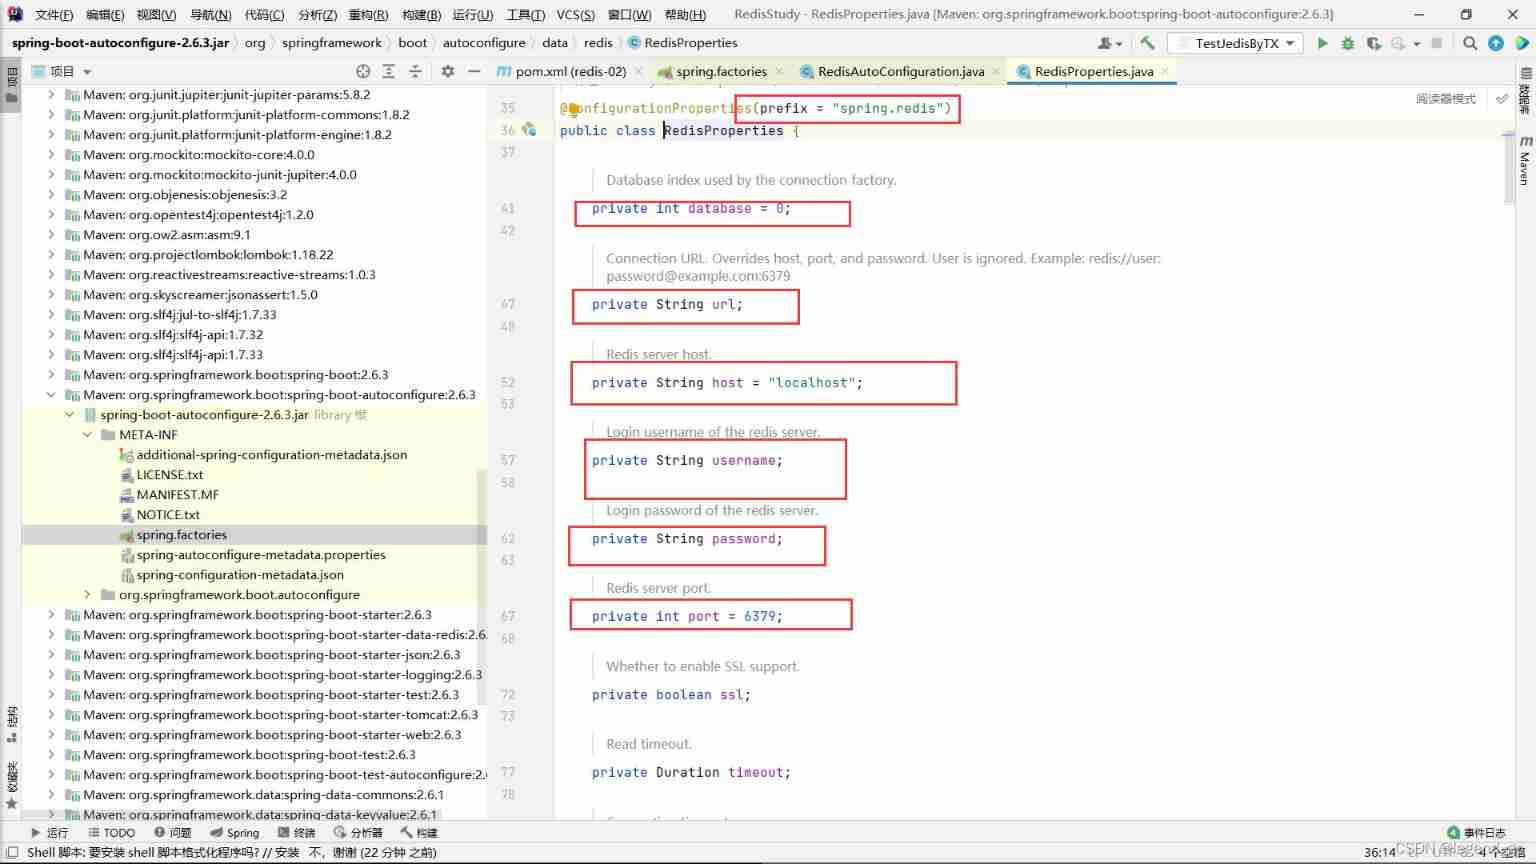The width and height of the screenshot is (1536, 864).
Task: Select spring-configuration-metadata.json in tree
Action: [239, 575]
